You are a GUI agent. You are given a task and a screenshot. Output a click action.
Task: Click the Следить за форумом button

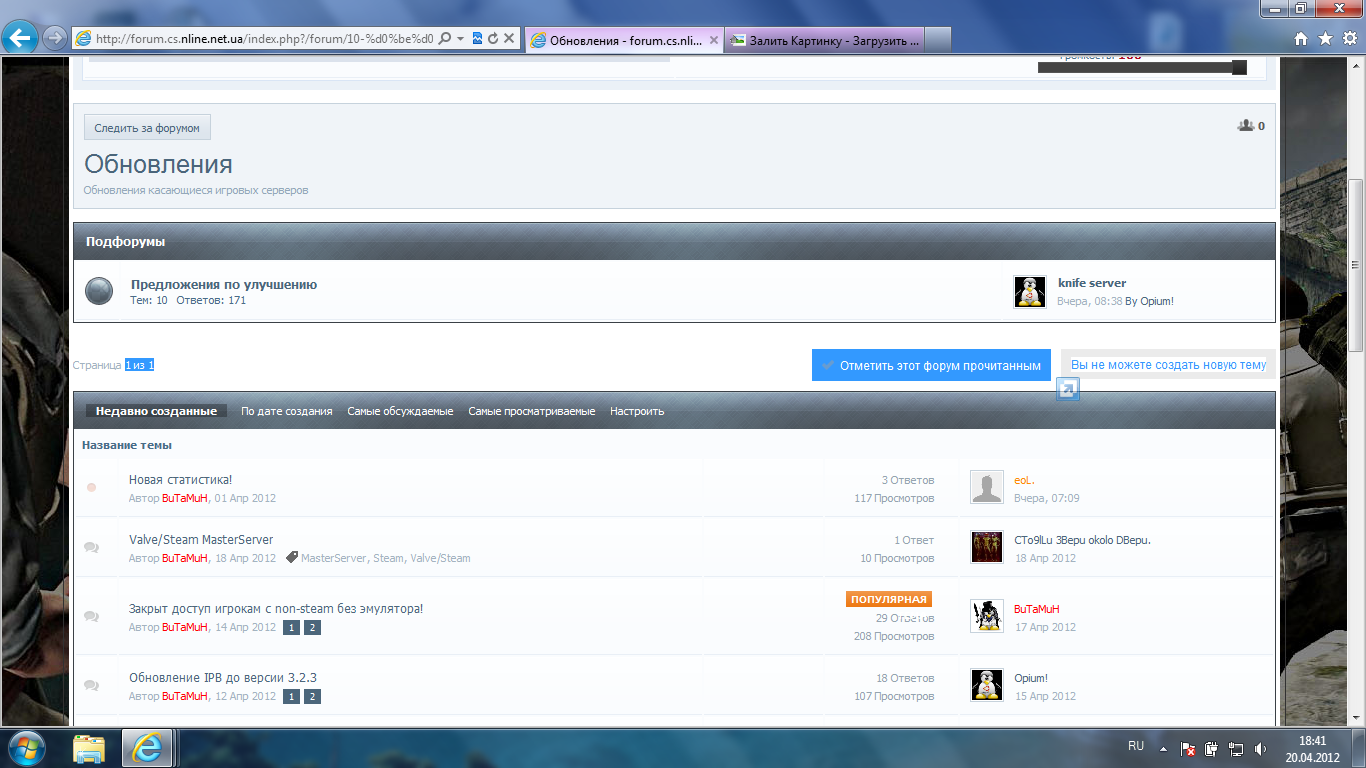[147, 128]
